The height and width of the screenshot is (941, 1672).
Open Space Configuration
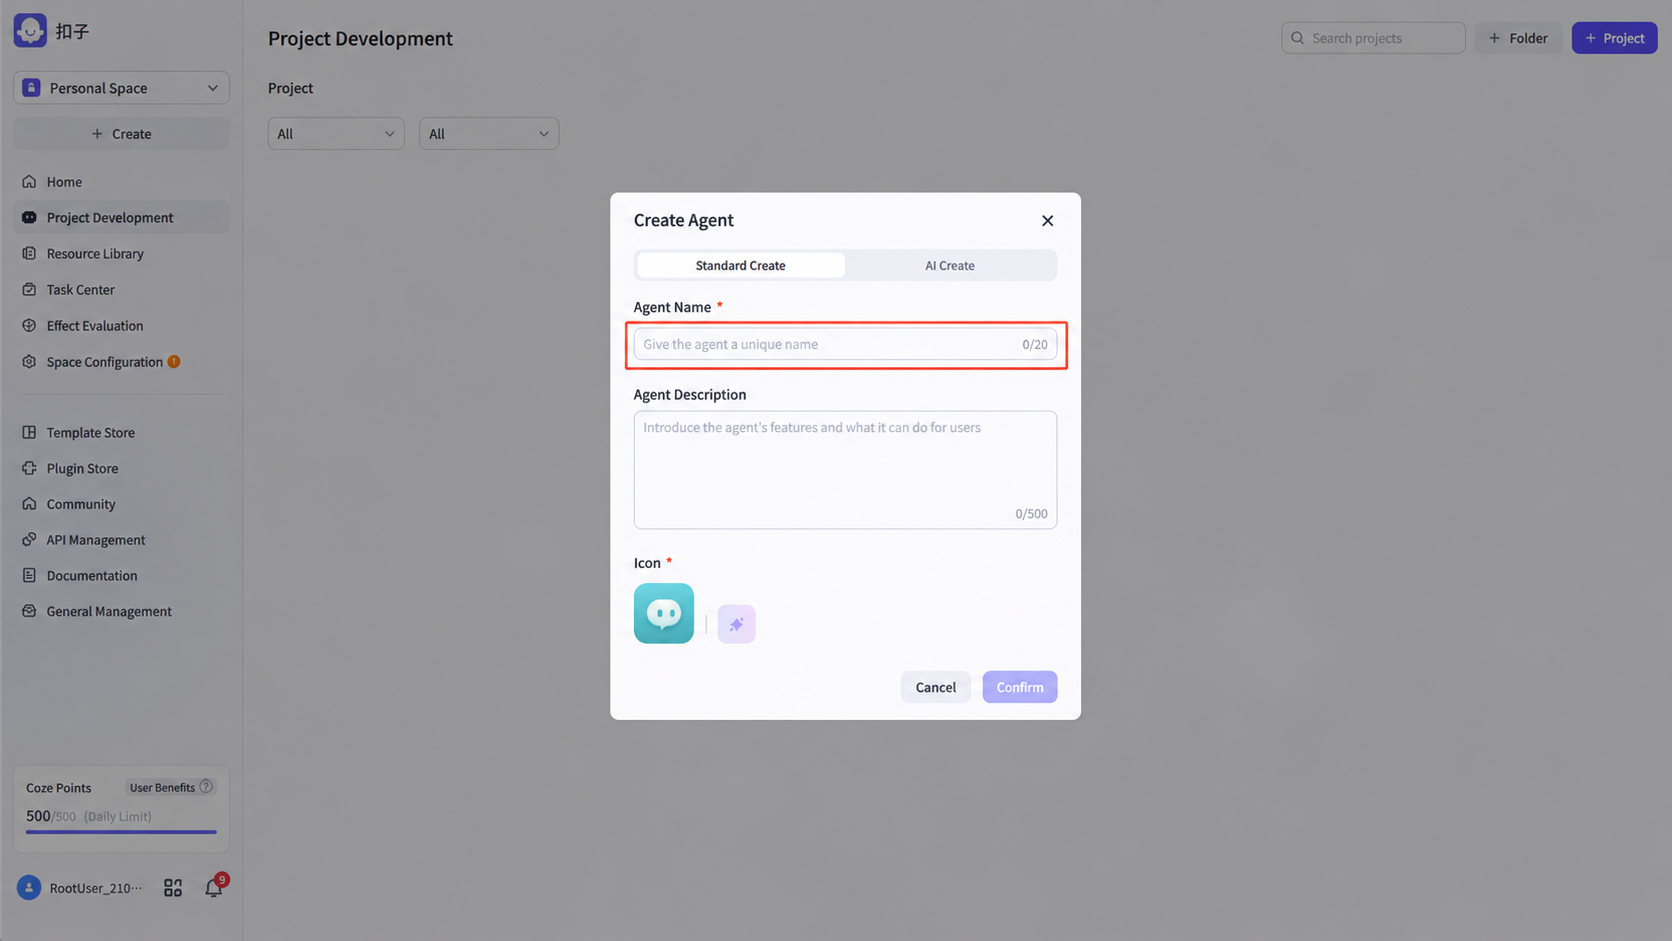[121, 362]
